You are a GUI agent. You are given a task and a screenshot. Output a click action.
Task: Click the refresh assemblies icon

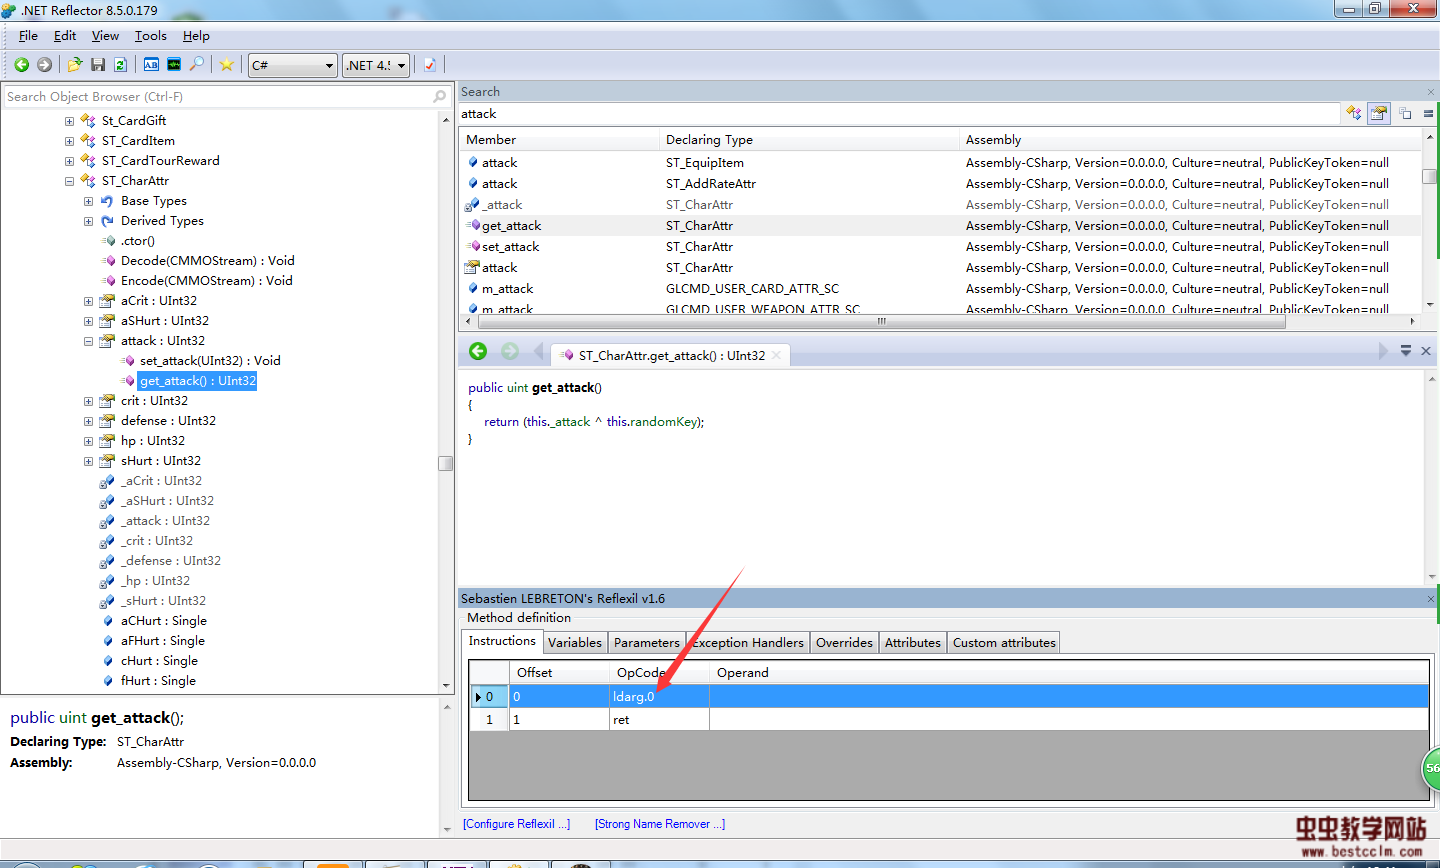click(120, 65)
